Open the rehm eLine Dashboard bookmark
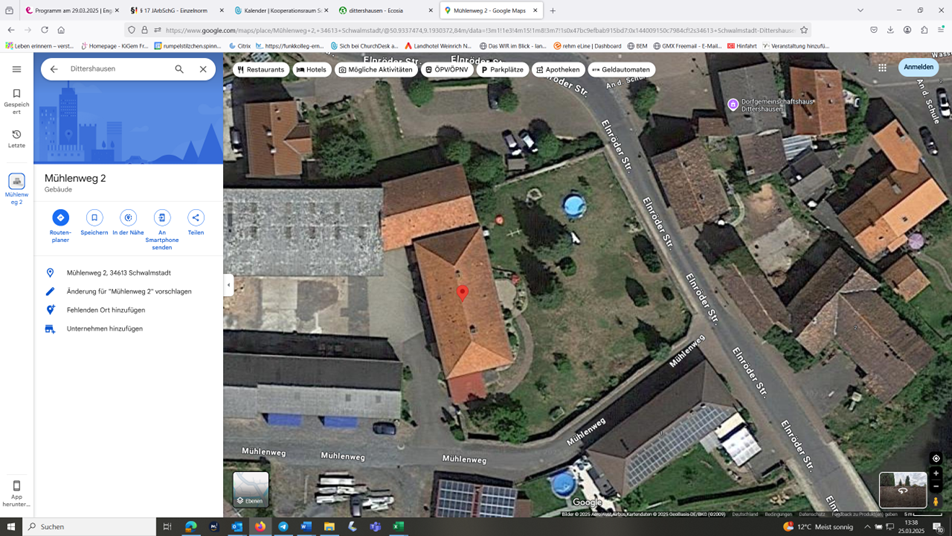 coord(587,46)
